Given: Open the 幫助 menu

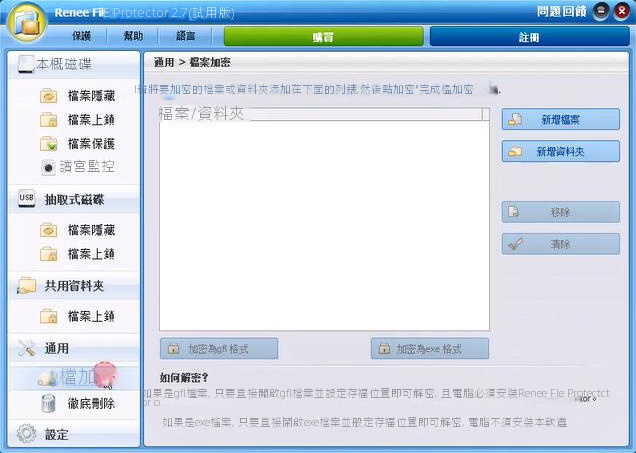Looking at the screenshot, I should (x=133, y=36).
